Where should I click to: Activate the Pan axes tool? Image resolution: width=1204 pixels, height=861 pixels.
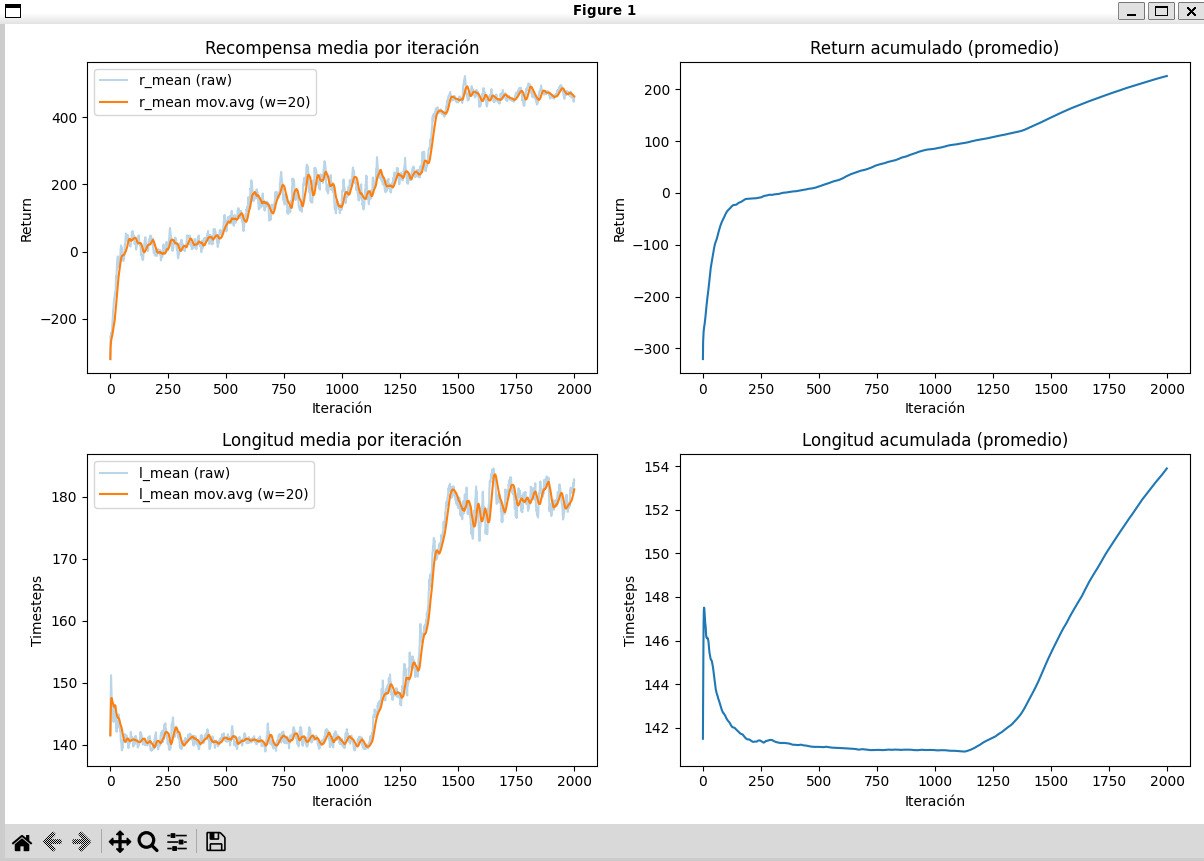tap(119, 842)
